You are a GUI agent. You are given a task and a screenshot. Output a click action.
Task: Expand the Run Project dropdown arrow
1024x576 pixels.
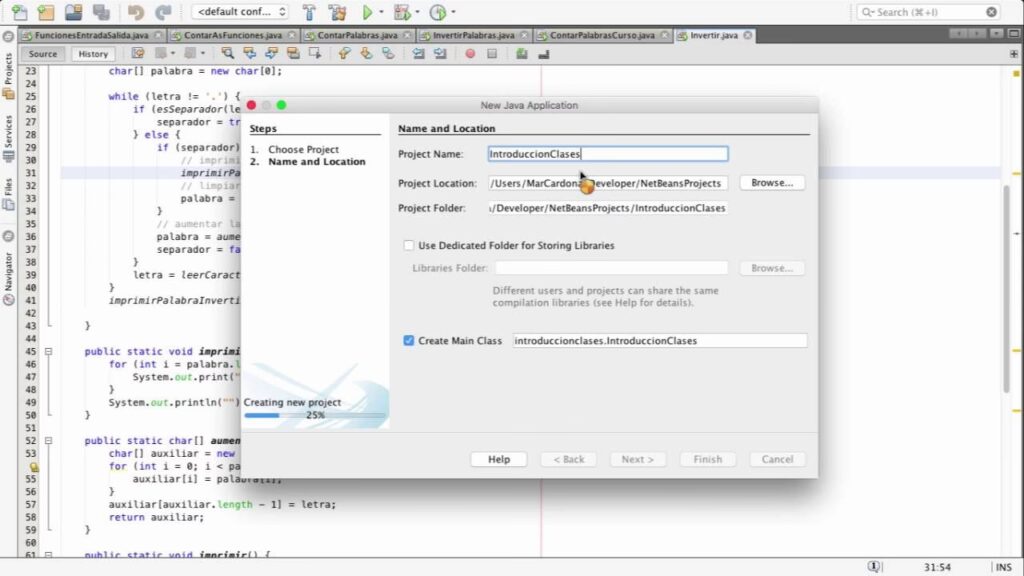coord(381,13)
